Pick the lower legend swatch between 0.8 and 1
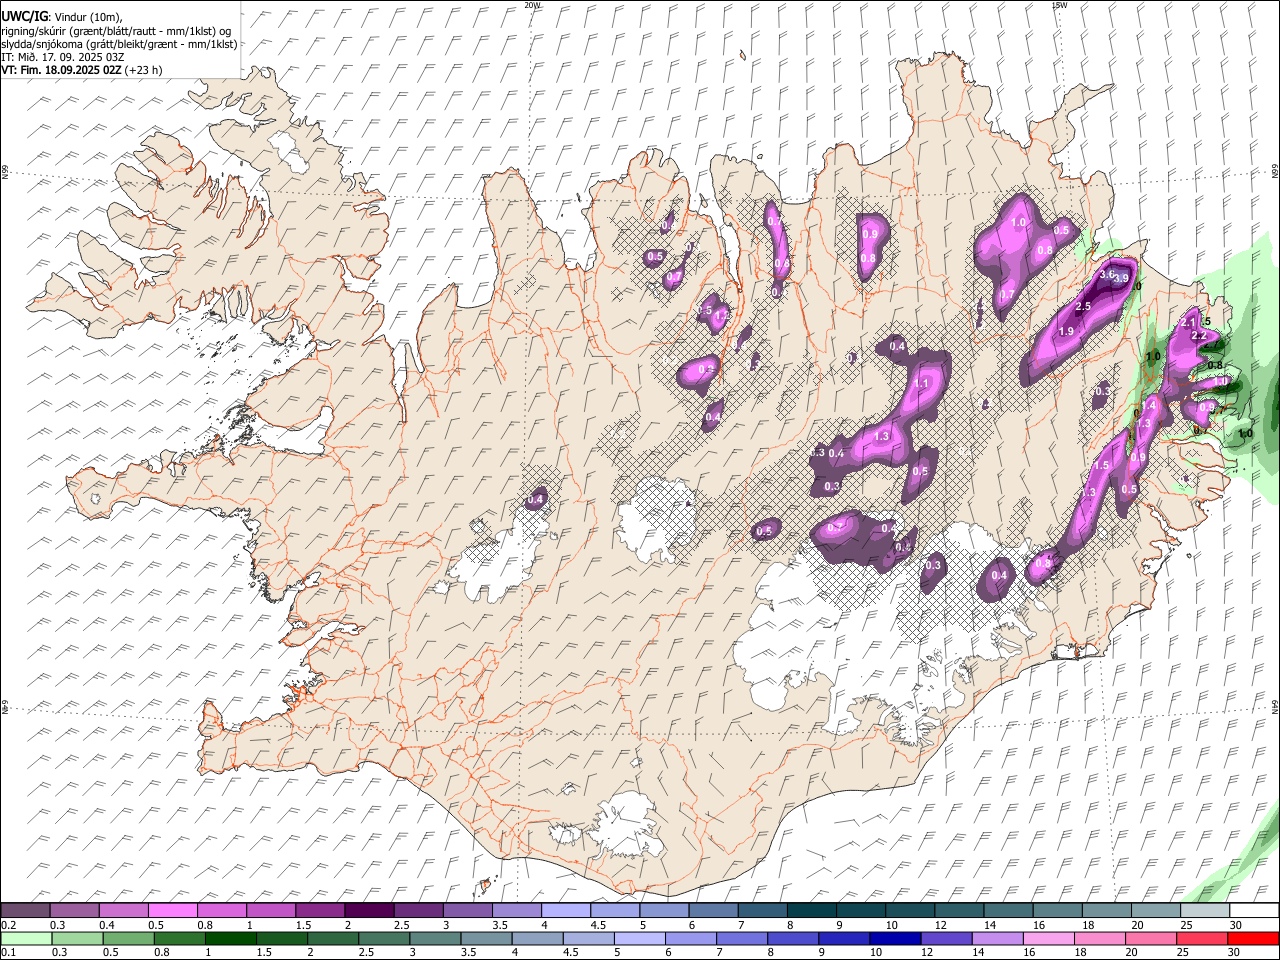This screenshot has height=960, width=1280. click(x=179, y=938)
